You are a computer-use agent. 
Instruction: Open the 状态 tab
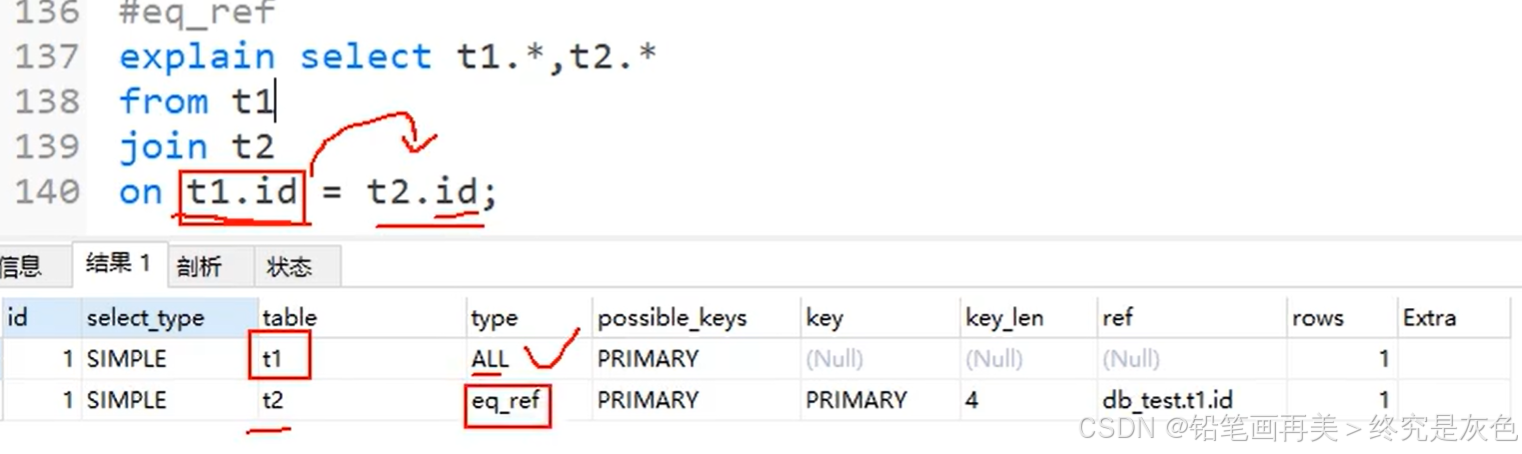tap(289, 266)
